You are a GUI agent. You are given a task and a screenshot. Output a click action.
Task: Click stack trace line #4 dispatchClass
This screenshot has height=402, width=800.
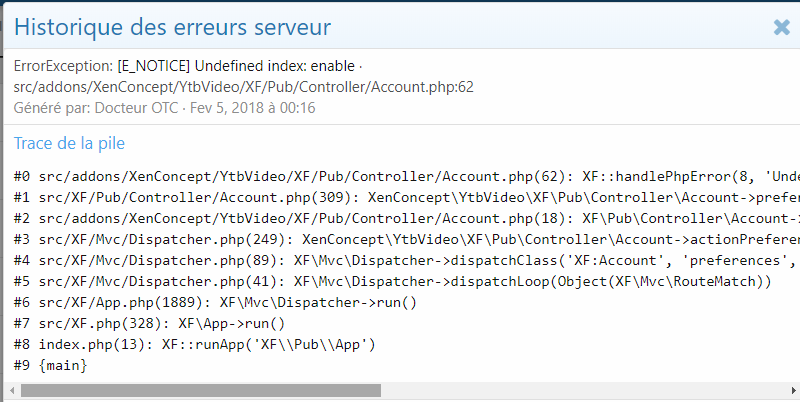(x=400, y=261)
